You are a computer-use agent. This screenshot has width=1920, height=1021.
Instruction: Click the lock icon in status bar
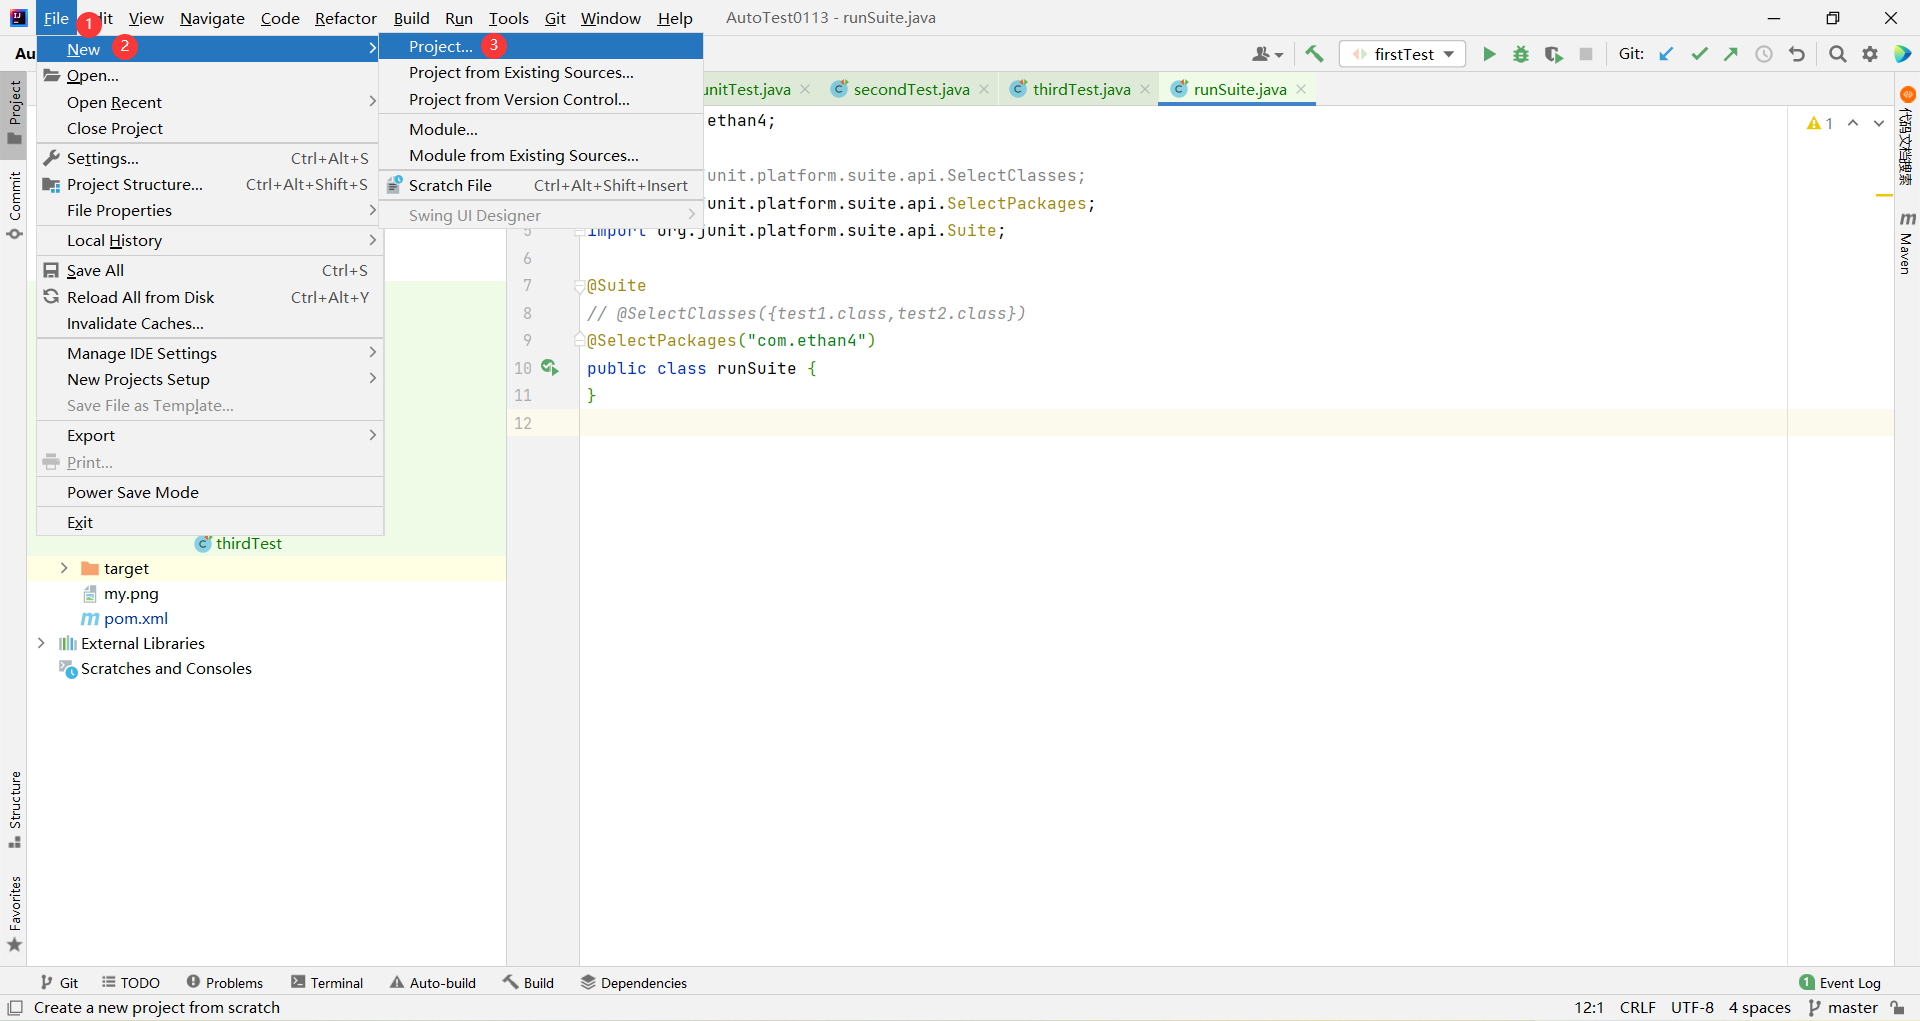(1897, 1008)
